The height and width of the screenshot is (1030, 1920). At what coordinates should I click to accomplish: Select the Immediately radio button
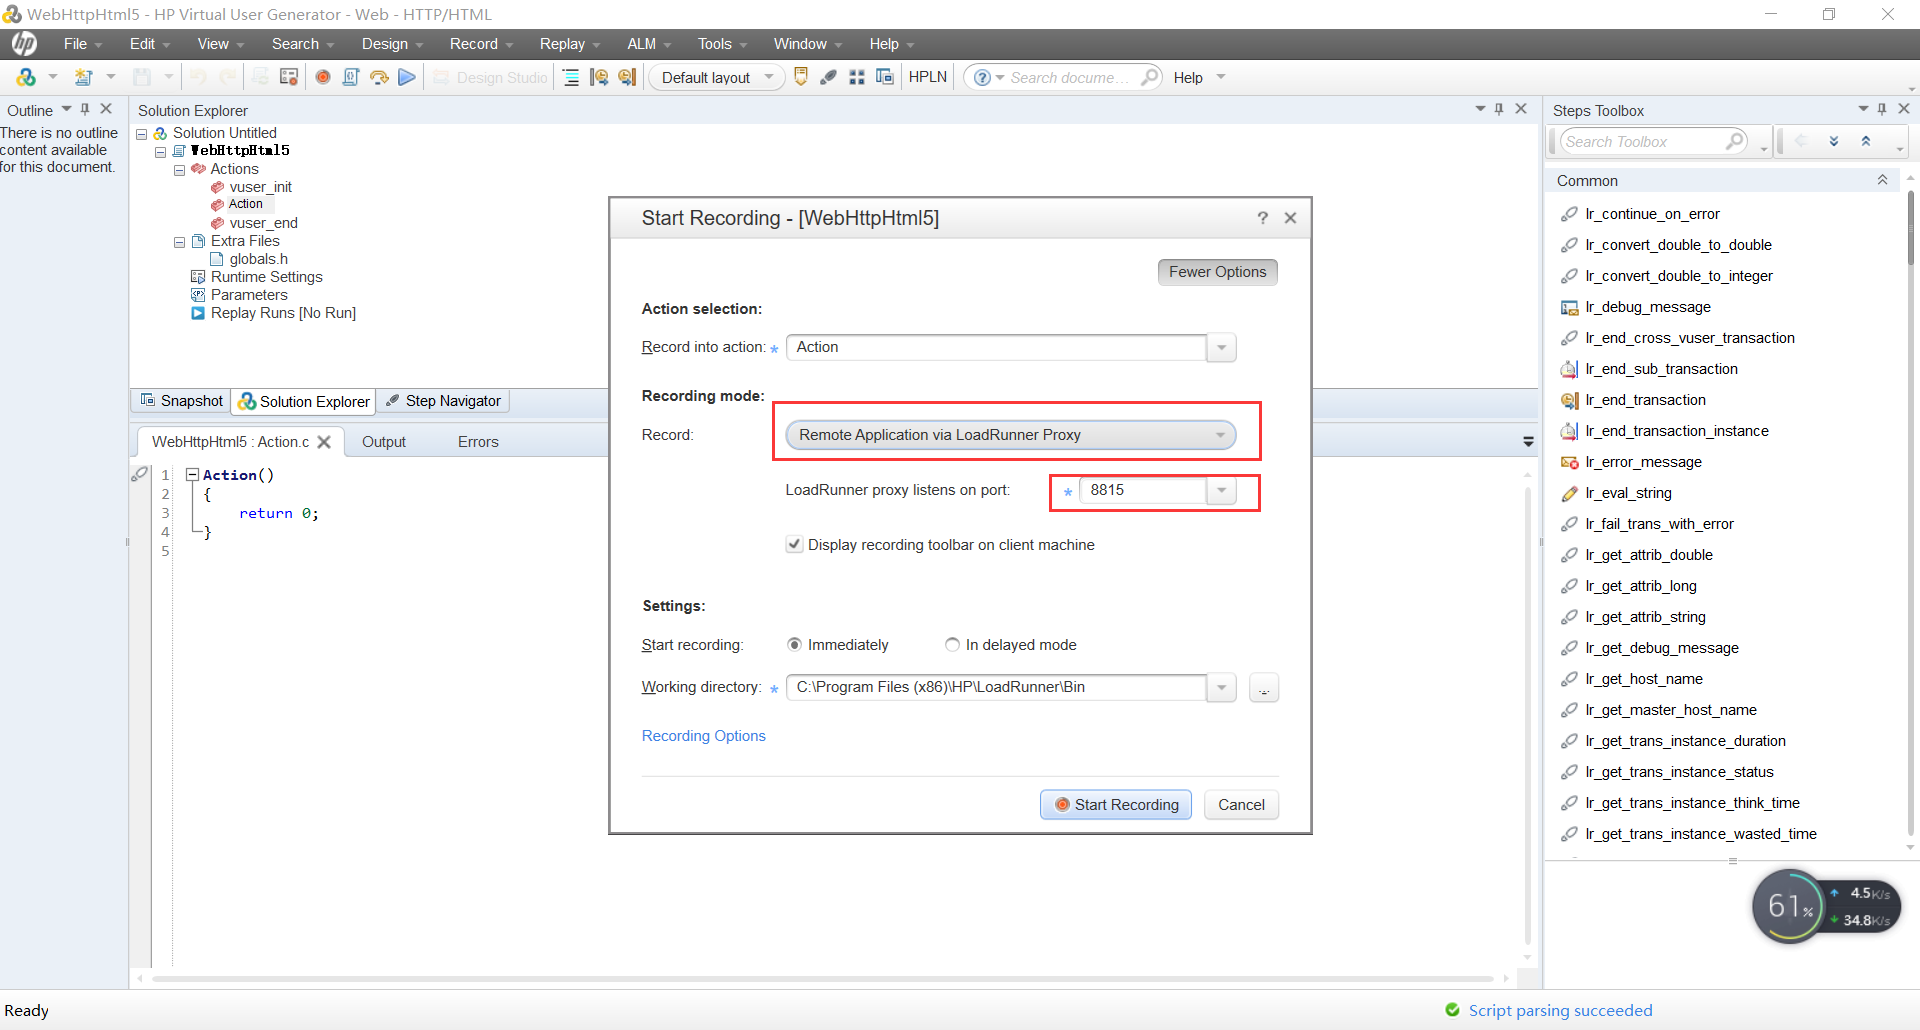coord(795,644)
